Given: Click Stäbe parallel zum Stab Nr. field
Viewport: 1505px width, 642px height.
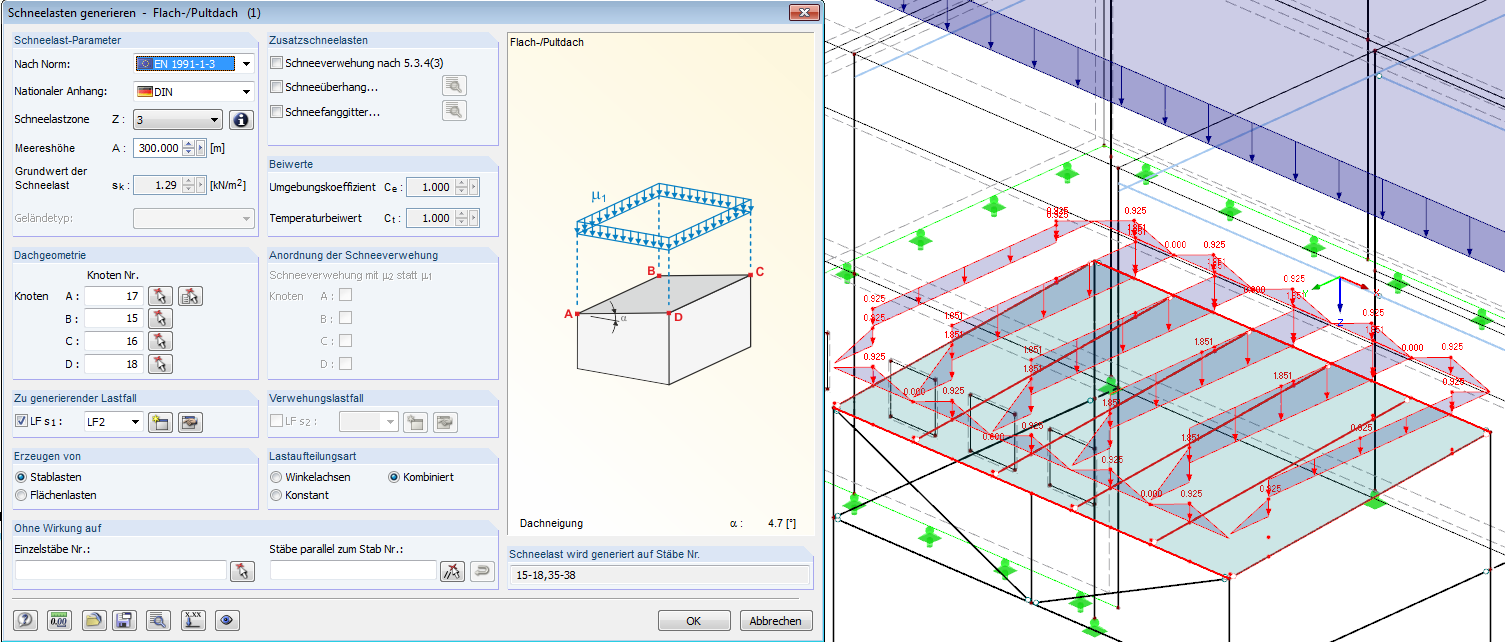Looking at the screenshot, I should pos(353,571).
